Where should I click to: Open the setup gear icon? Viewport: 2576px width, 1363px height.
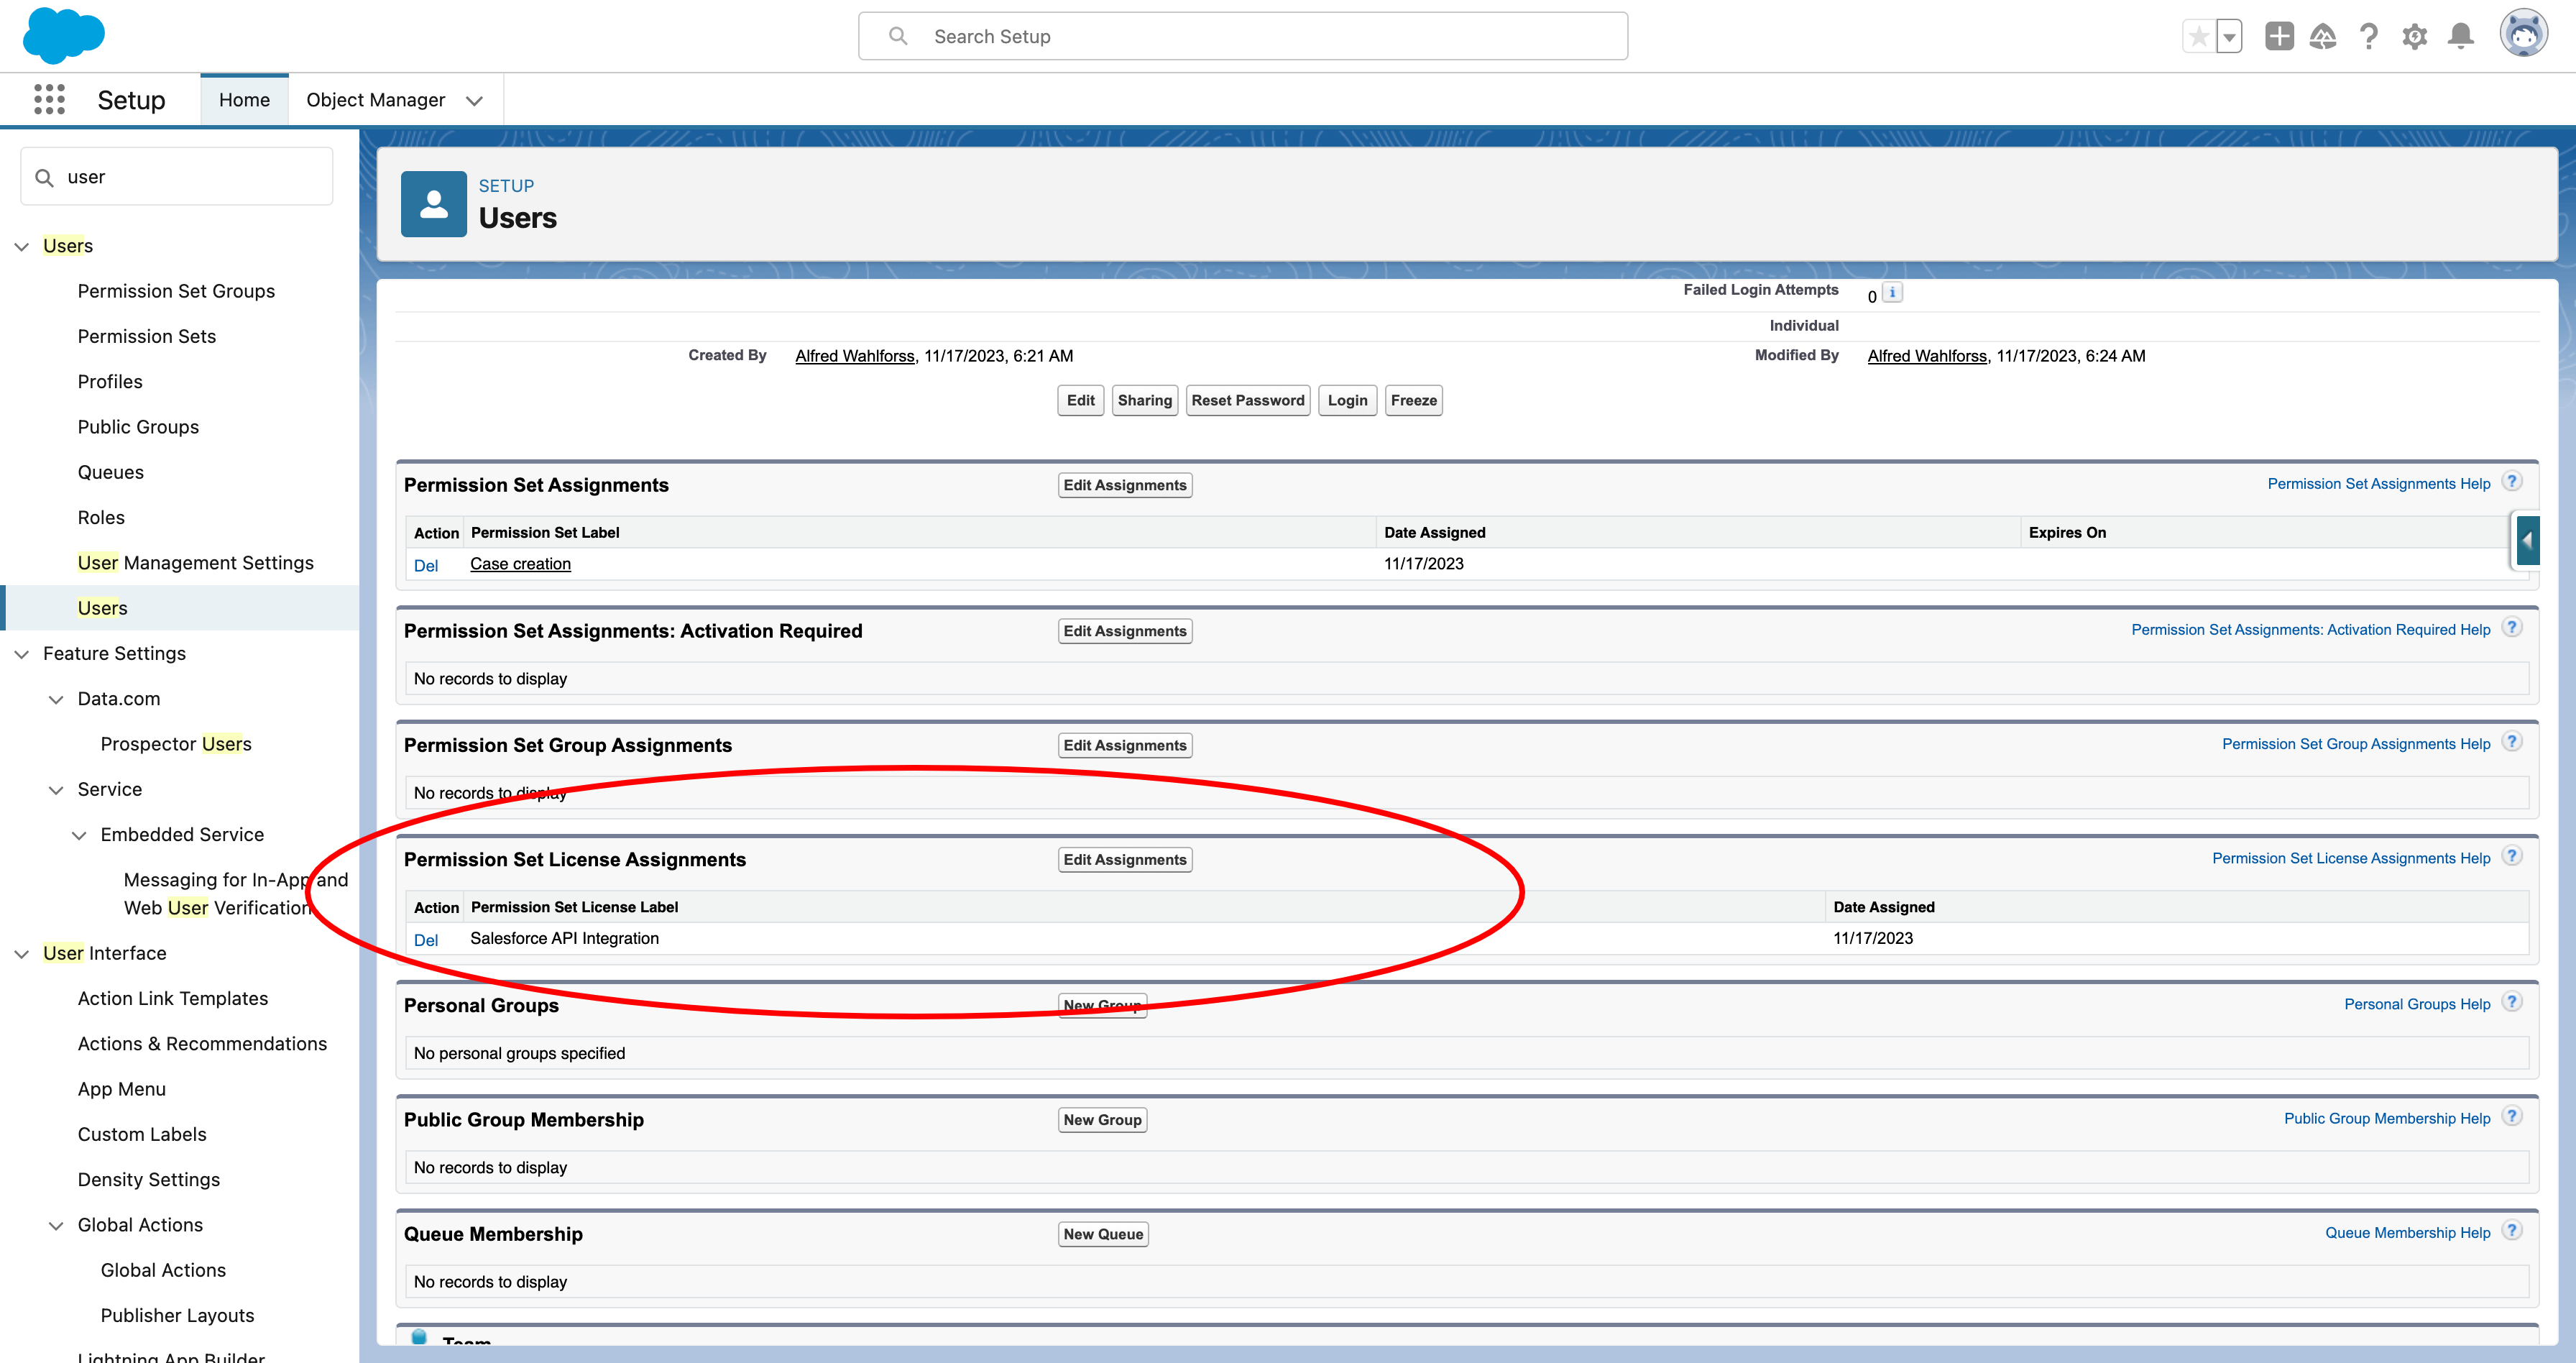2414,37
